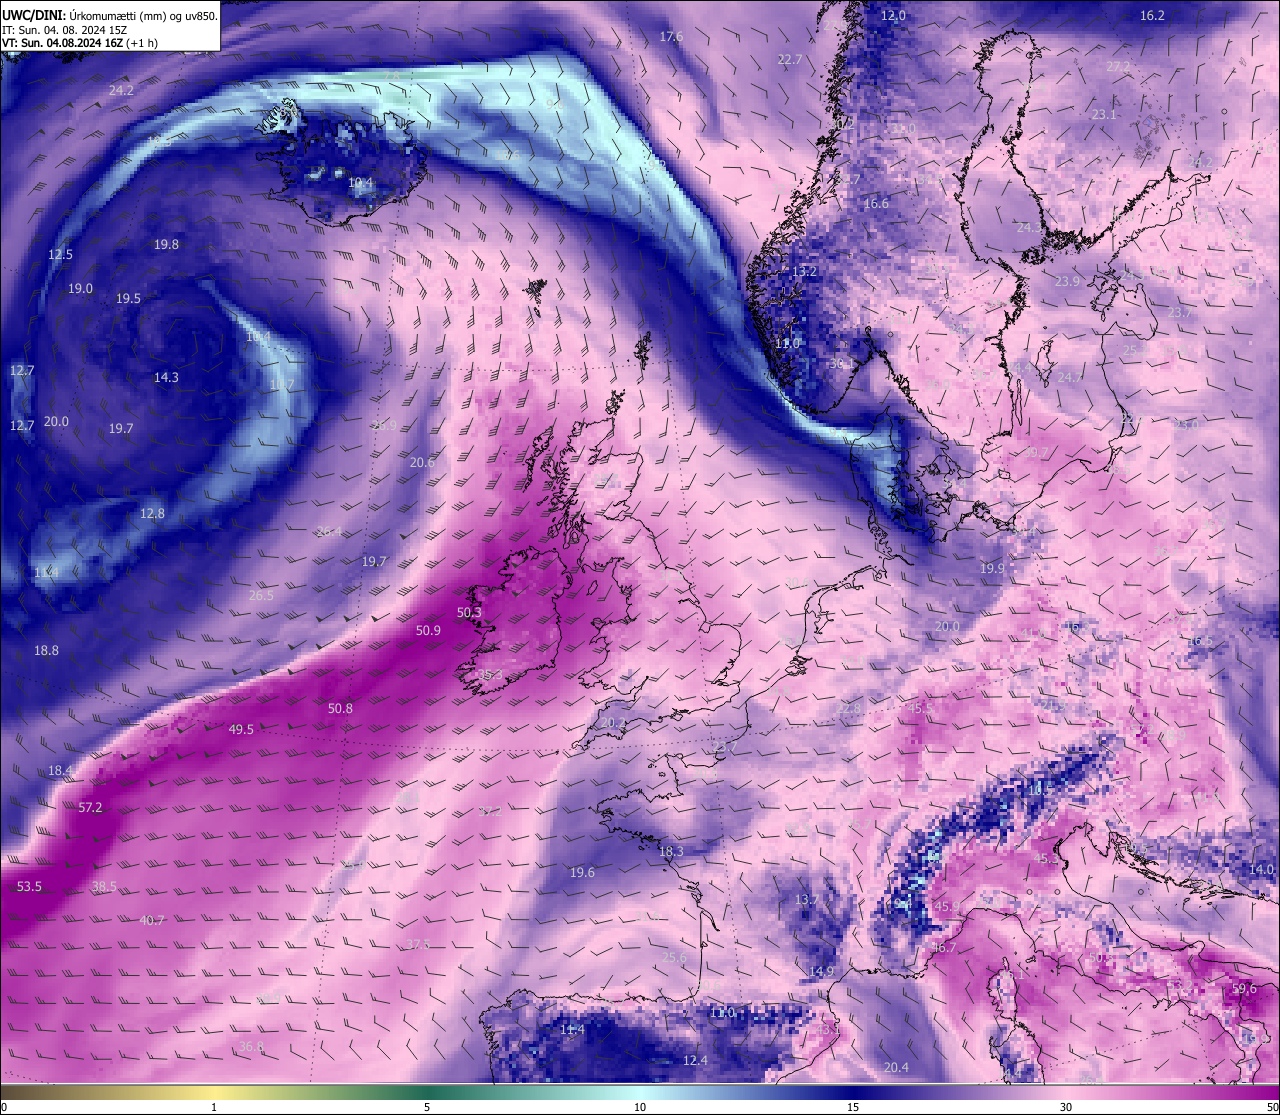Click the legend tick labelled 5

pos(427,1107)
